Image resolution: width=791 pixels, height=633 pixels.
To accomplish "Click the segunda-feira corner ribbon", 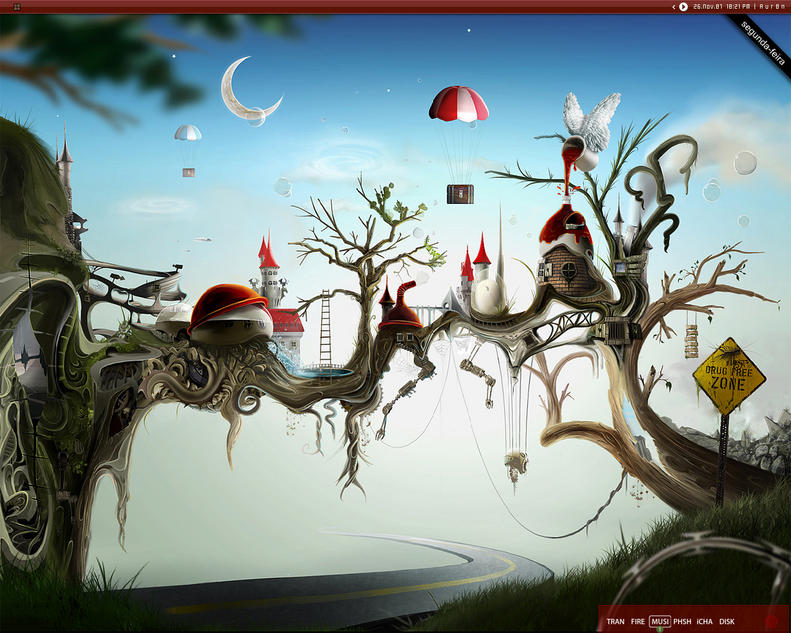I will (x=762, y=43).
